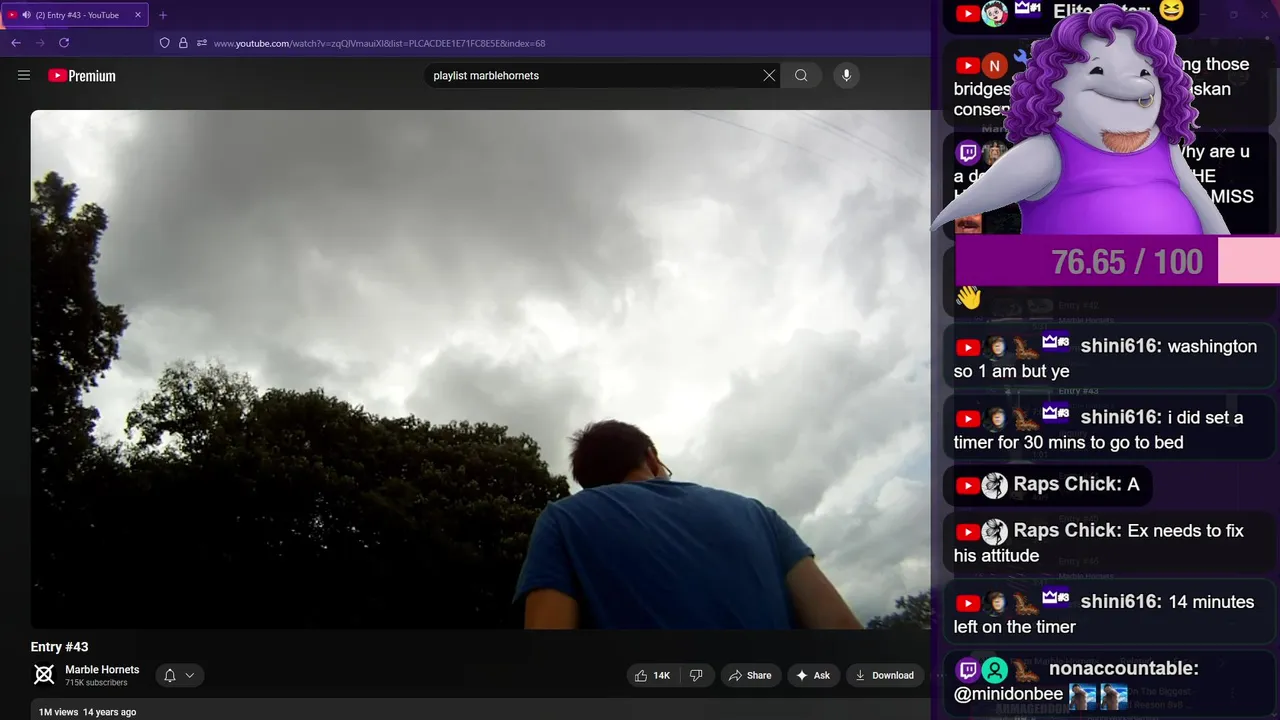Click shini616 14 minutes left message
Viewport: 1280px width, 720px height.
click(1108, 614)
